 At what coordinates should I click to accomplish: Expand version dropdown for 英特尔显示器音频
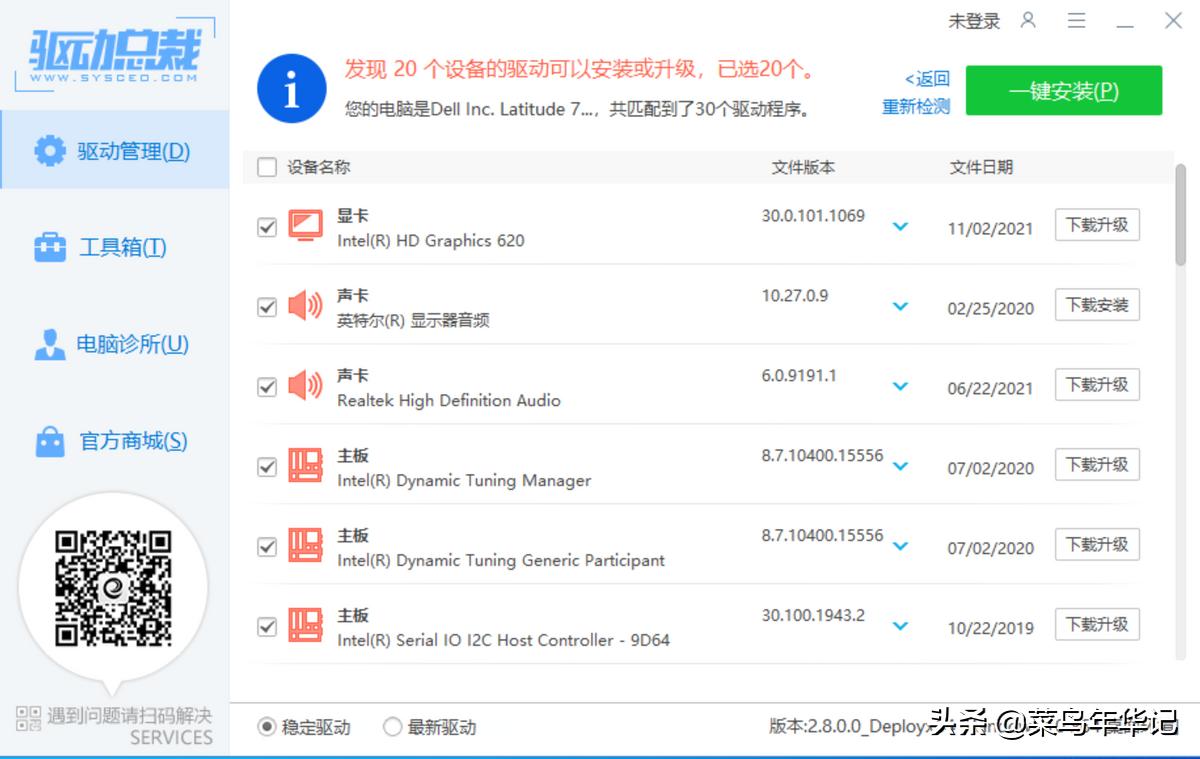click(x=899, y=307)
